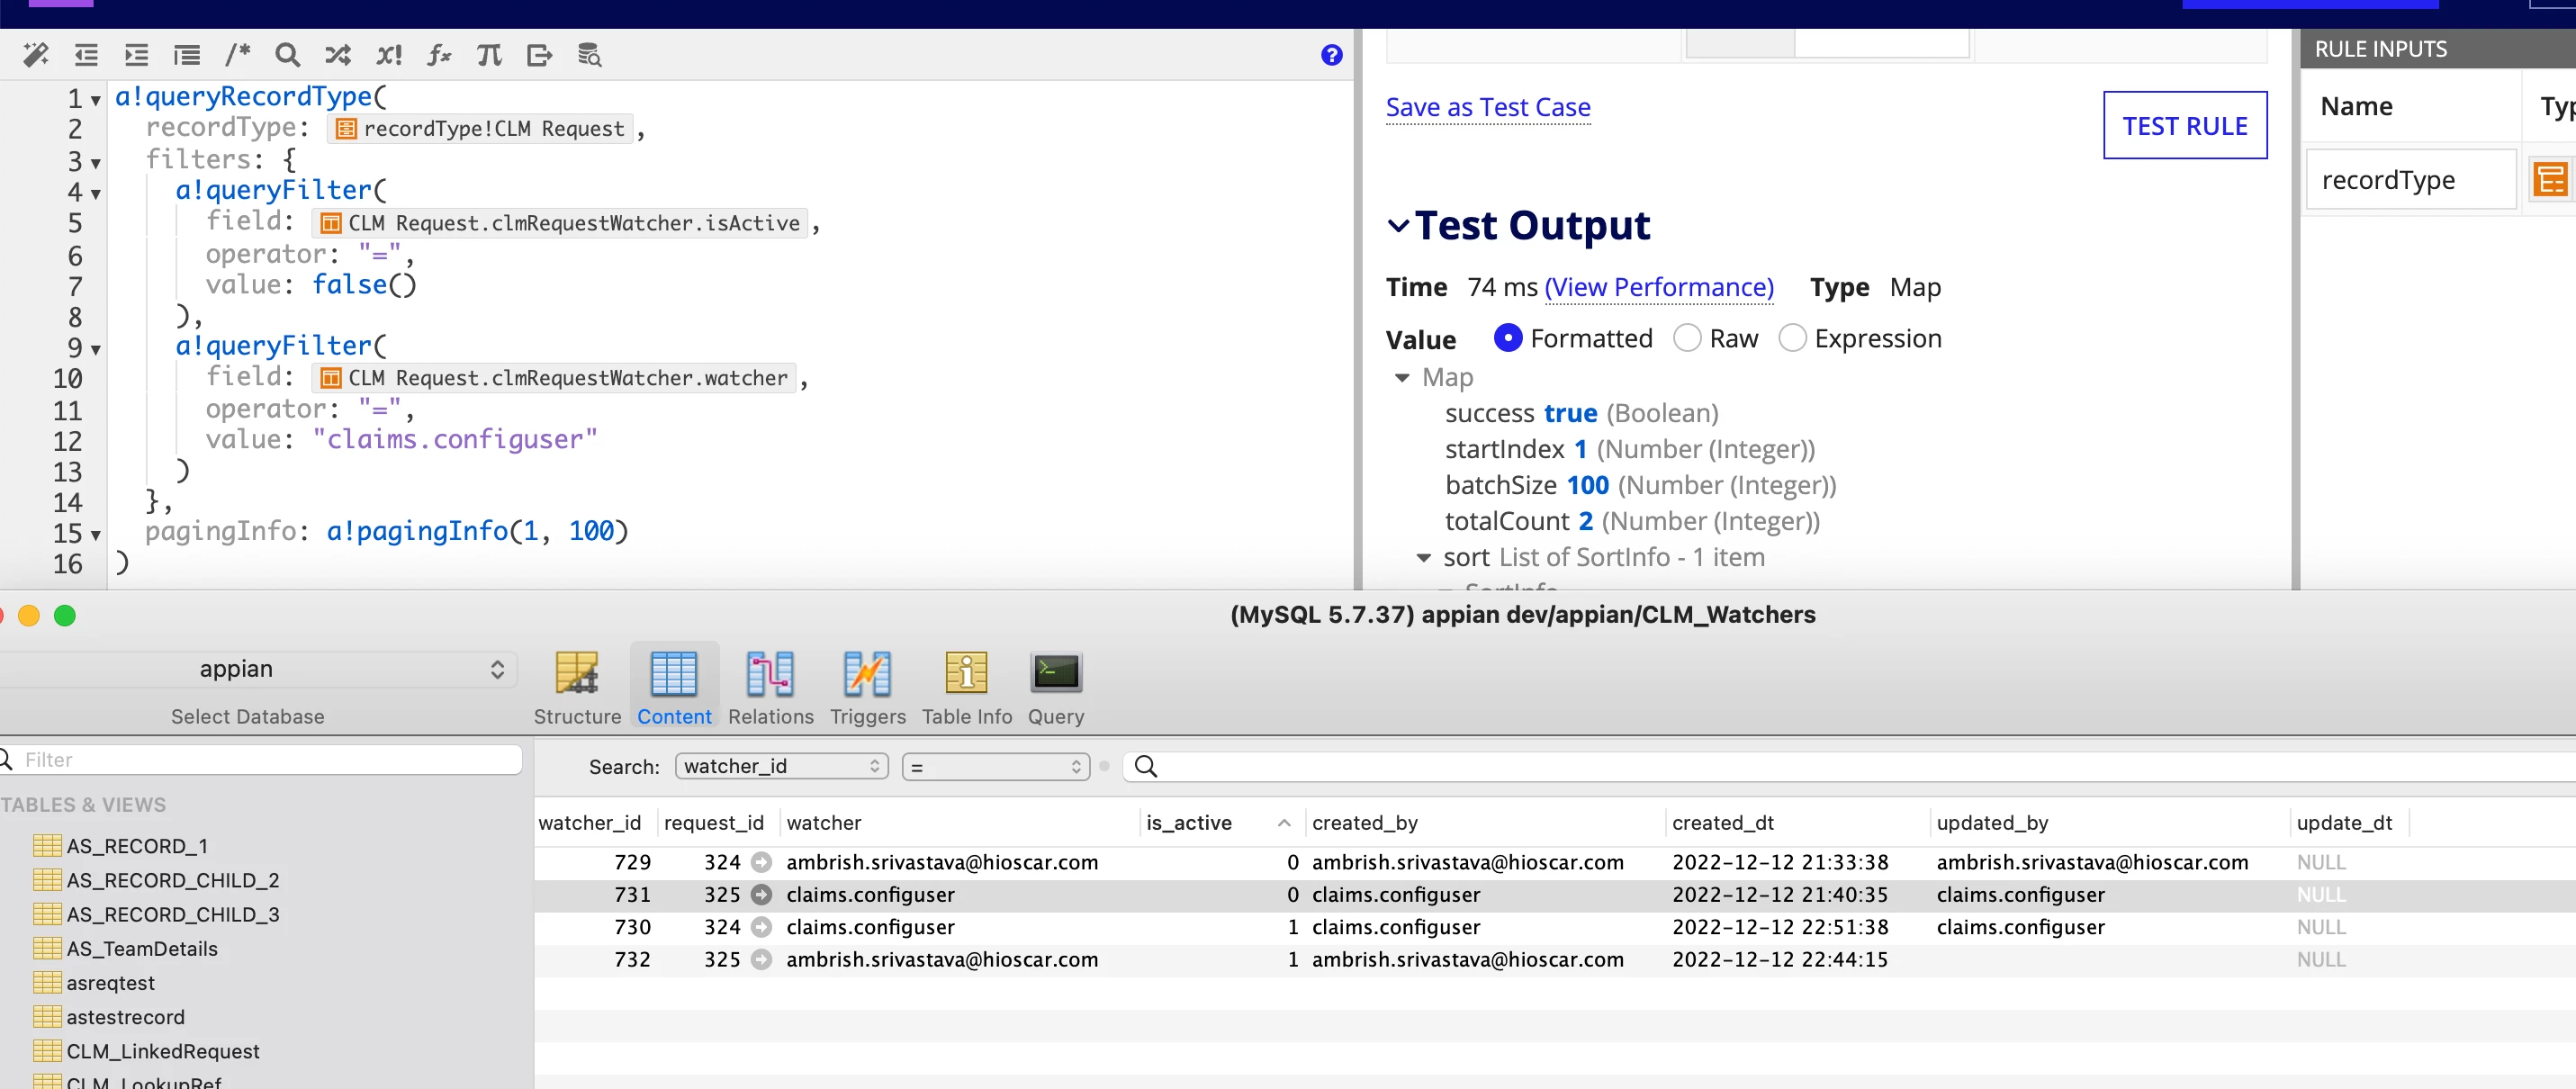The image size is (2576, 1089).
Task: Collapse the Map result tree node
Action: point(1402,377)
